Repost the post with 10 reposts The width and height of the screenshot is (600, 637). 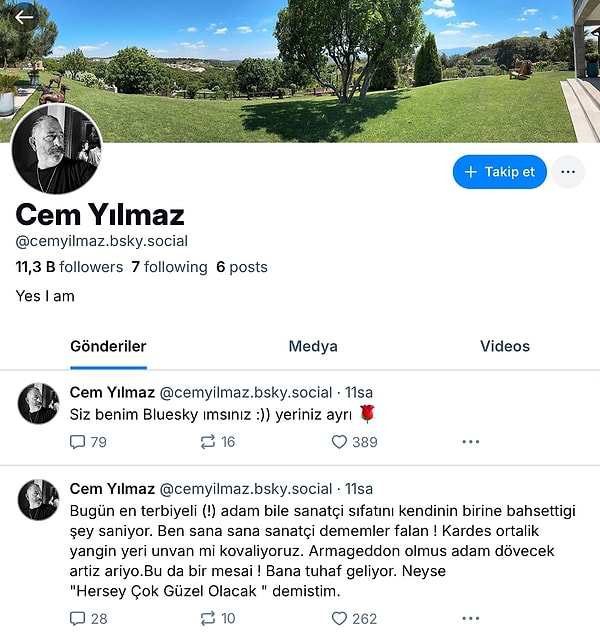[208, 619]
